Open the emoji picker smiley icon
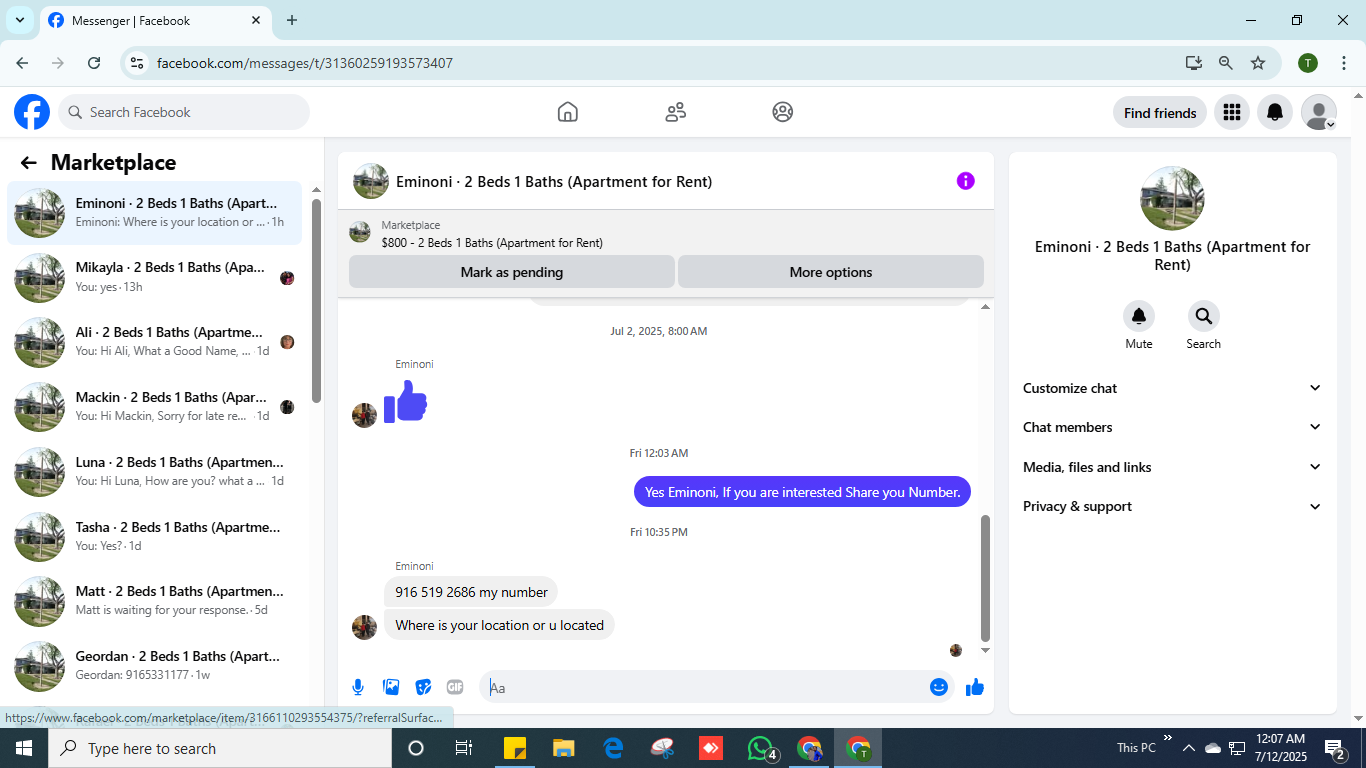 pos(939,687)
